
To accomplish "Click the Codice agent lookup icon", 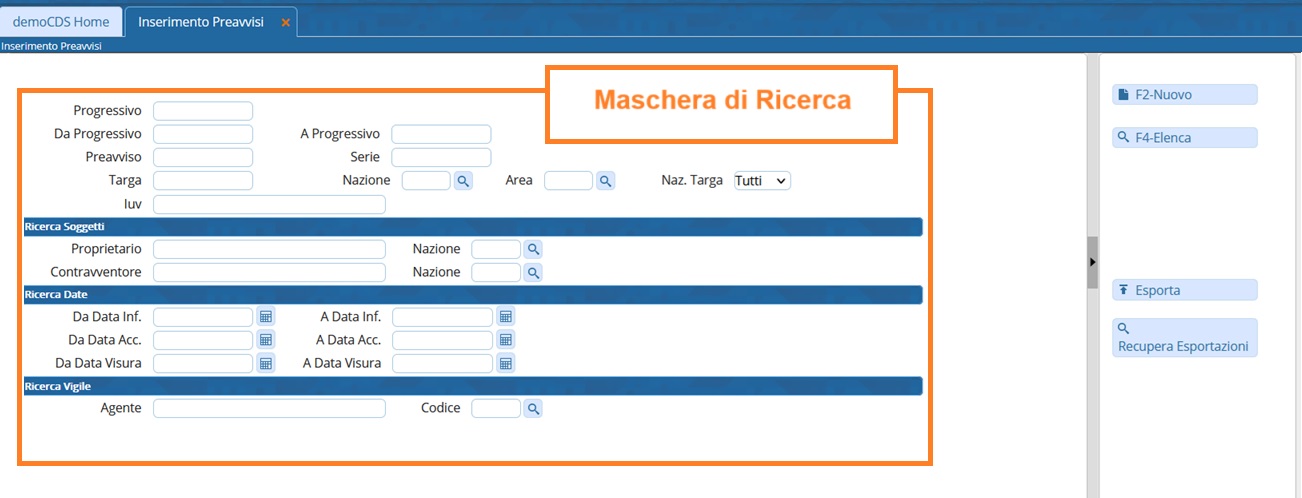I will pyautogui.click(x=533, y=408).
